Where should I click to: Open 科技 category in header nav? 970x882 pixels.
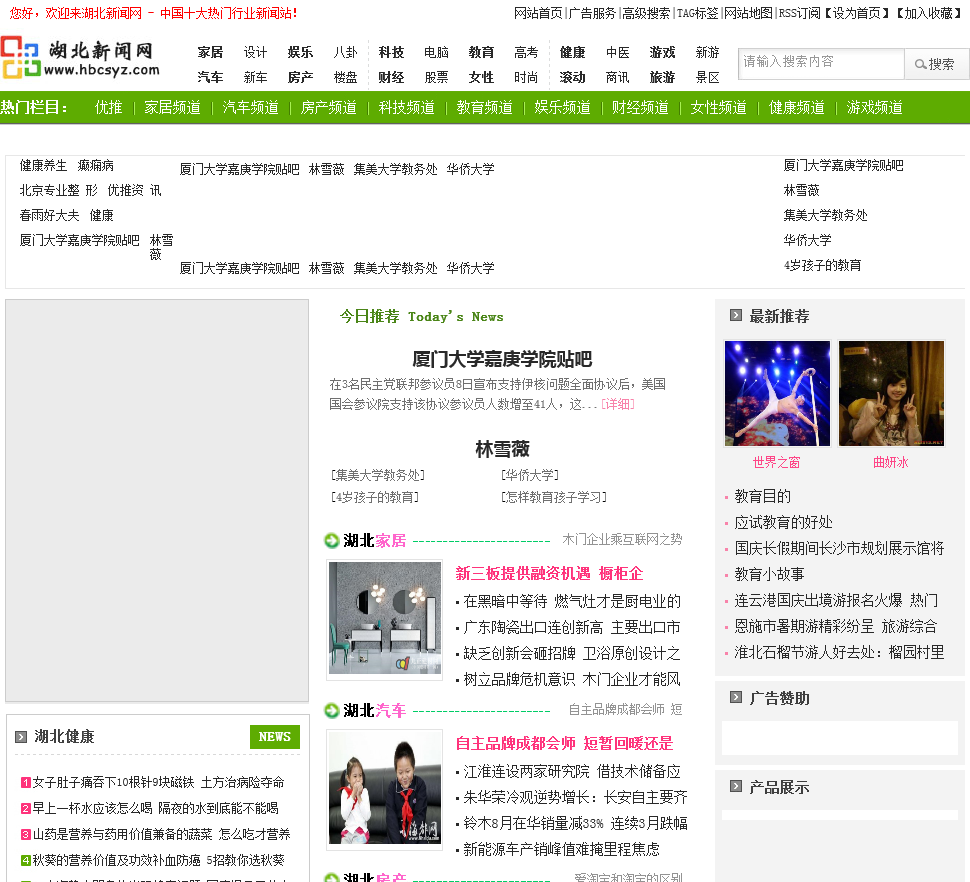[x=391, y=52]
